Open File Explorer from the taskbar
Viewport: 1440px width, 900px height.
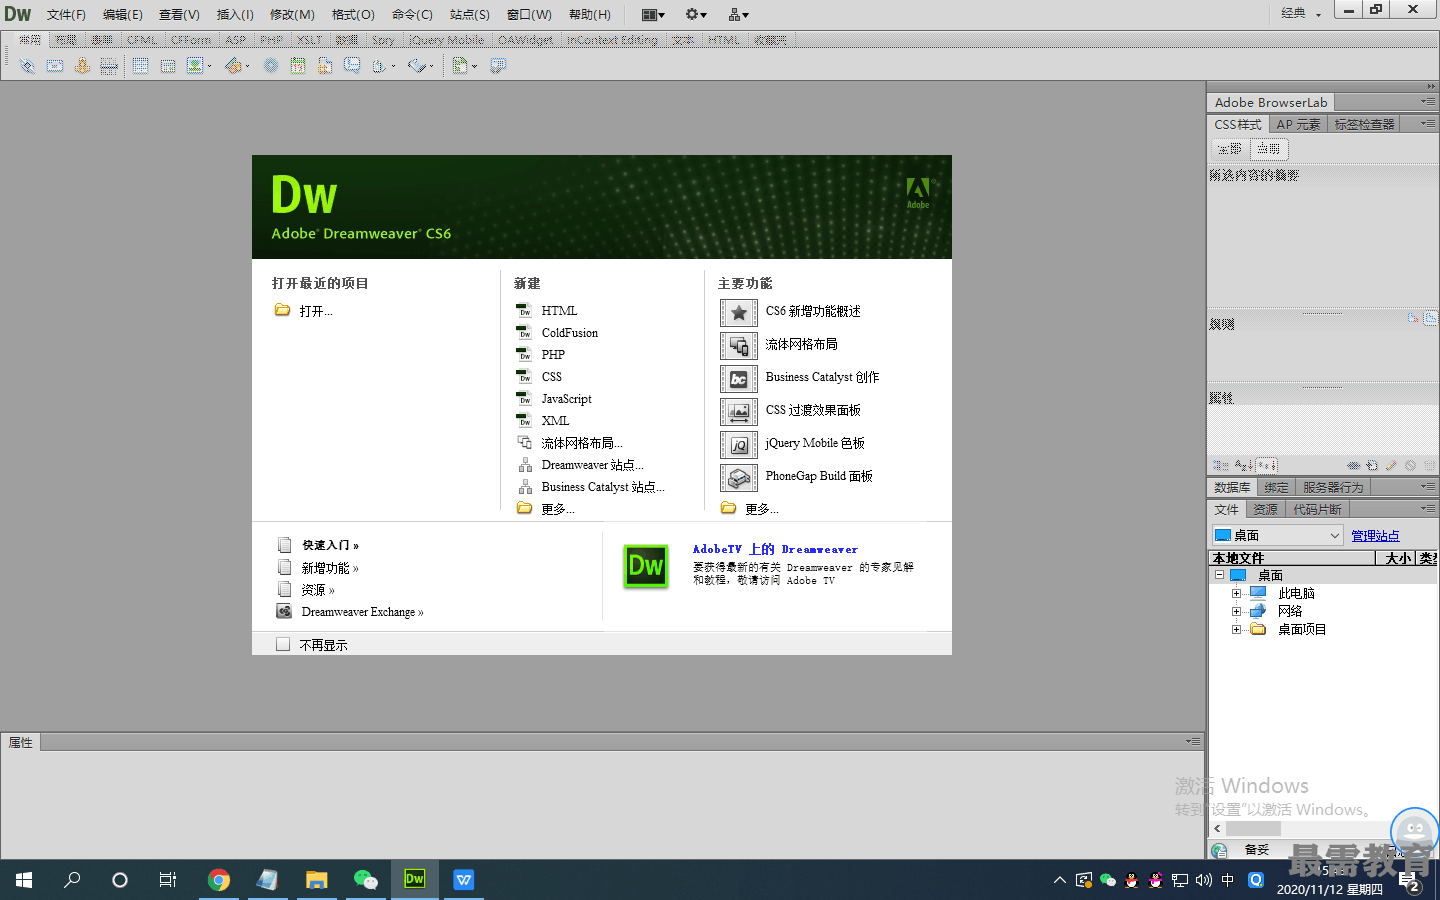(316, 880)
